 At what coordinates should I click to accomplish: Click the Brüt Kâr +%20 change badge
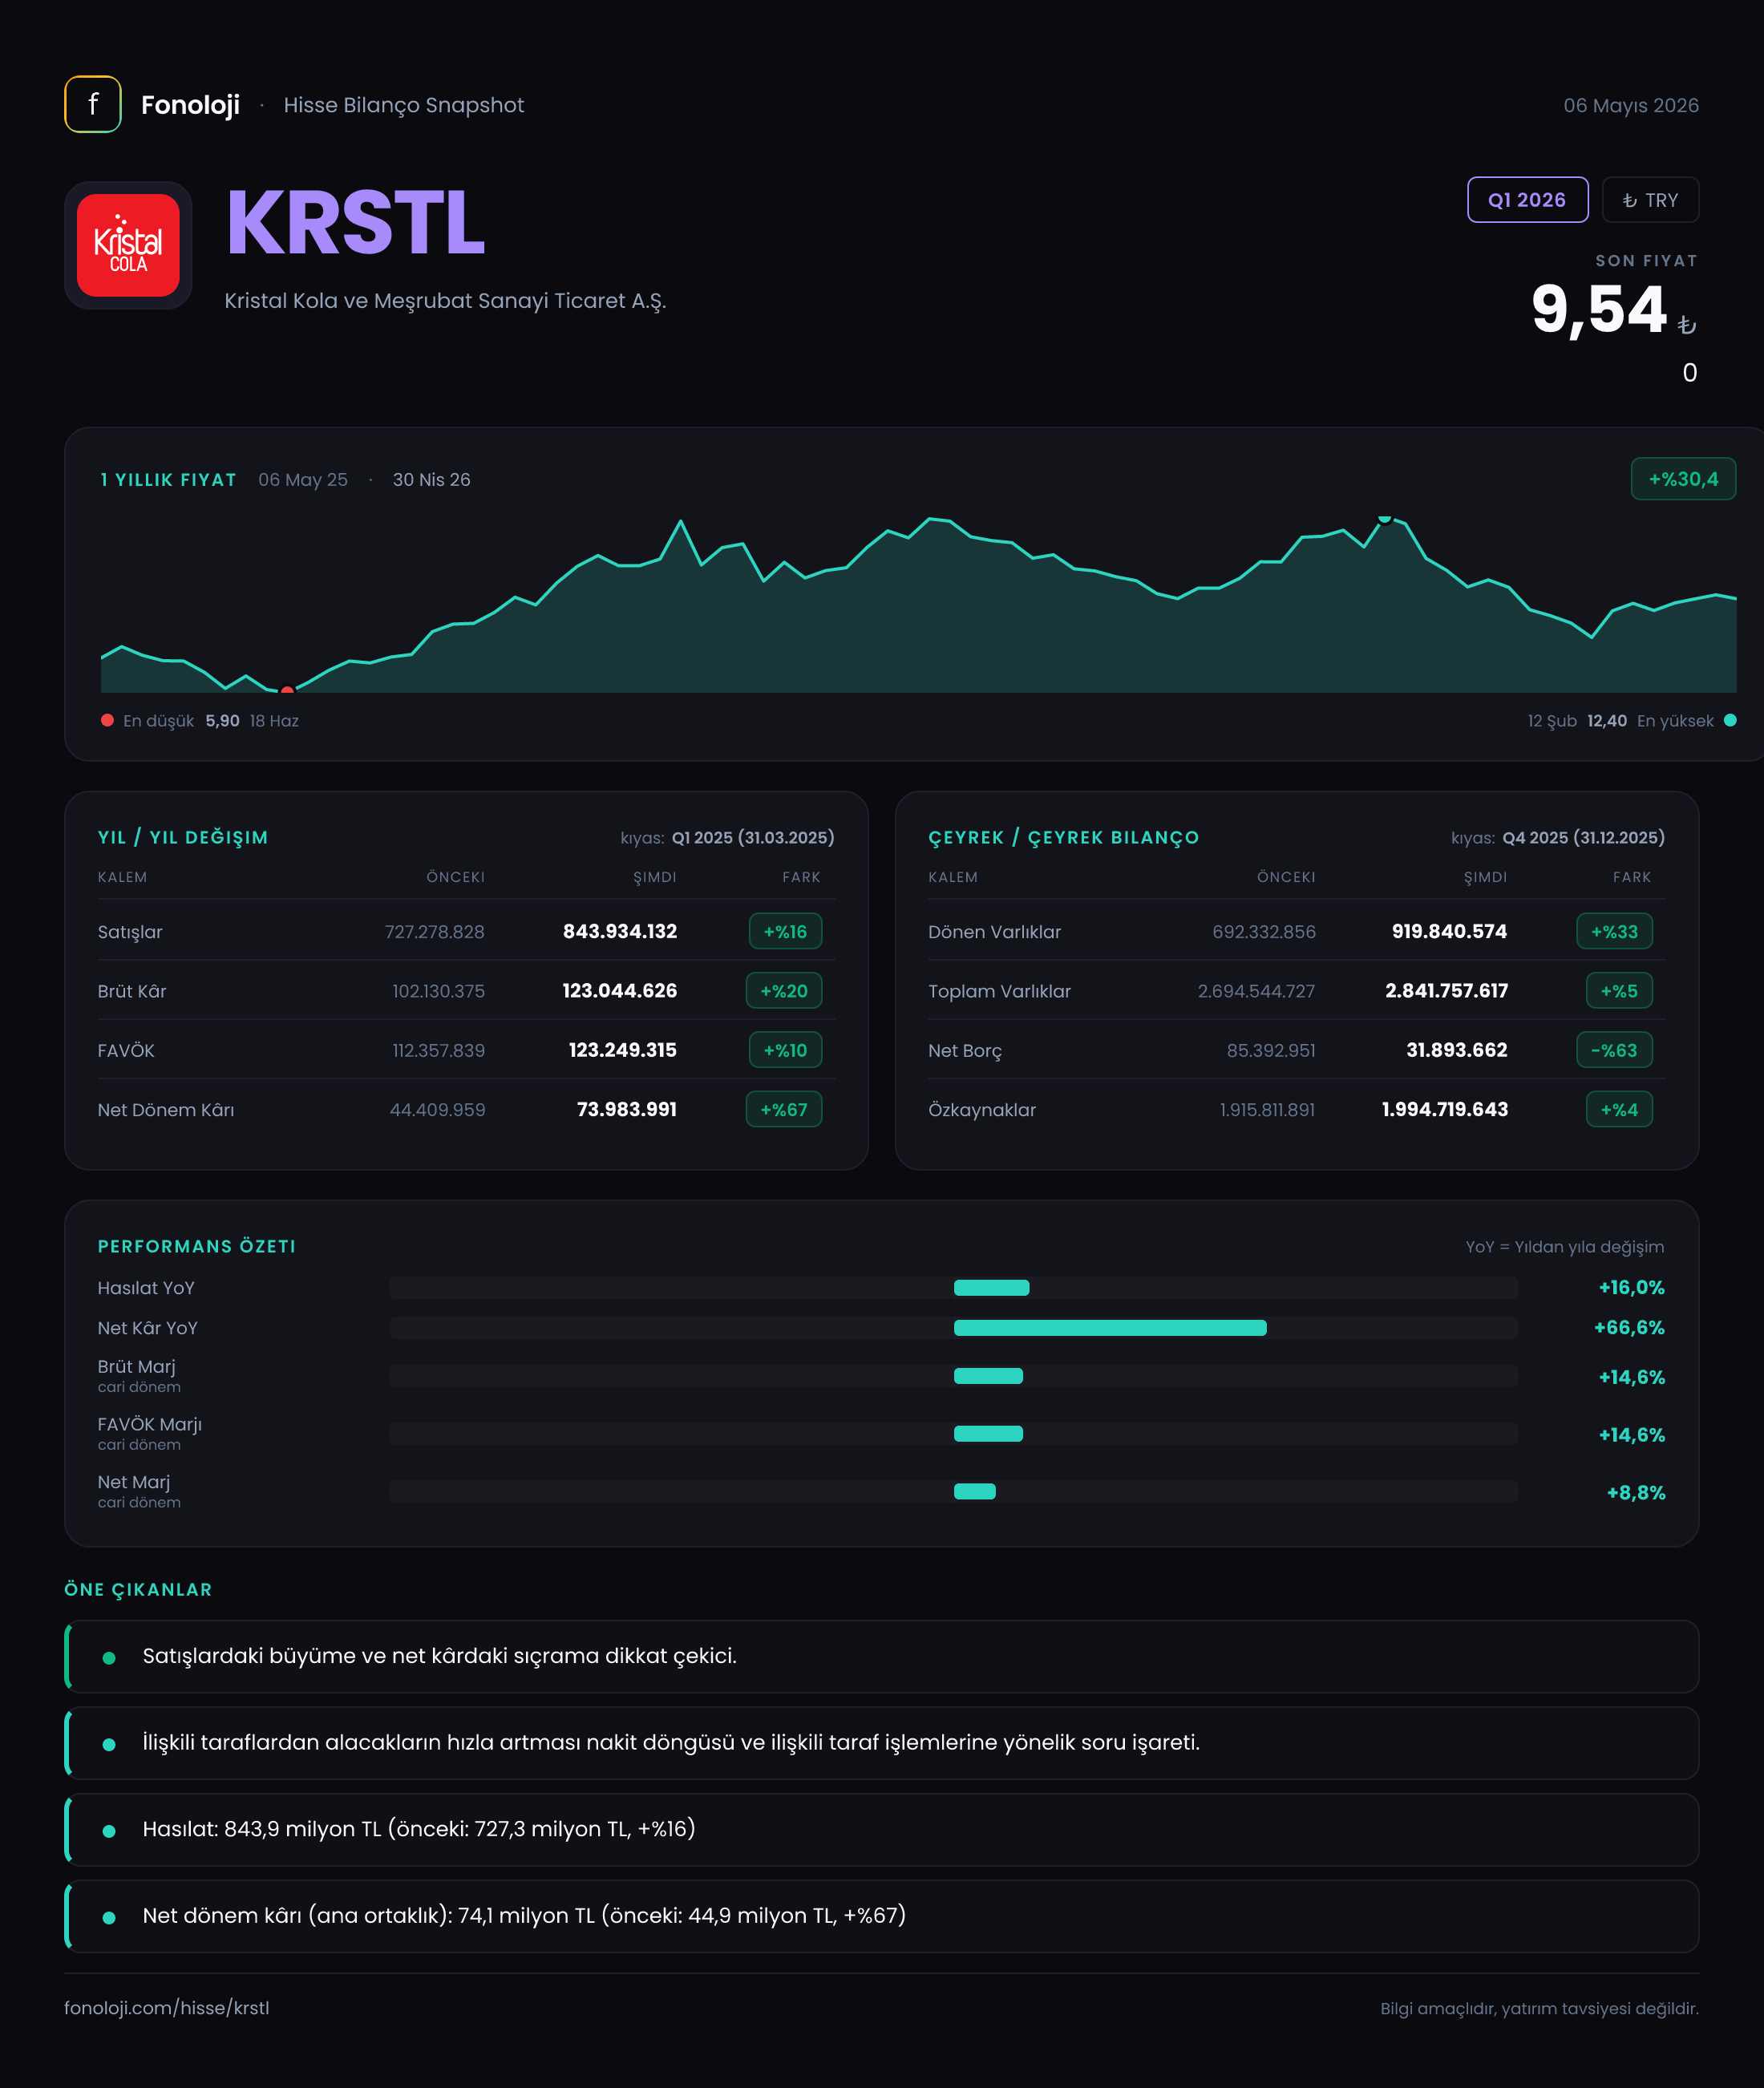(x=784, y=991)
